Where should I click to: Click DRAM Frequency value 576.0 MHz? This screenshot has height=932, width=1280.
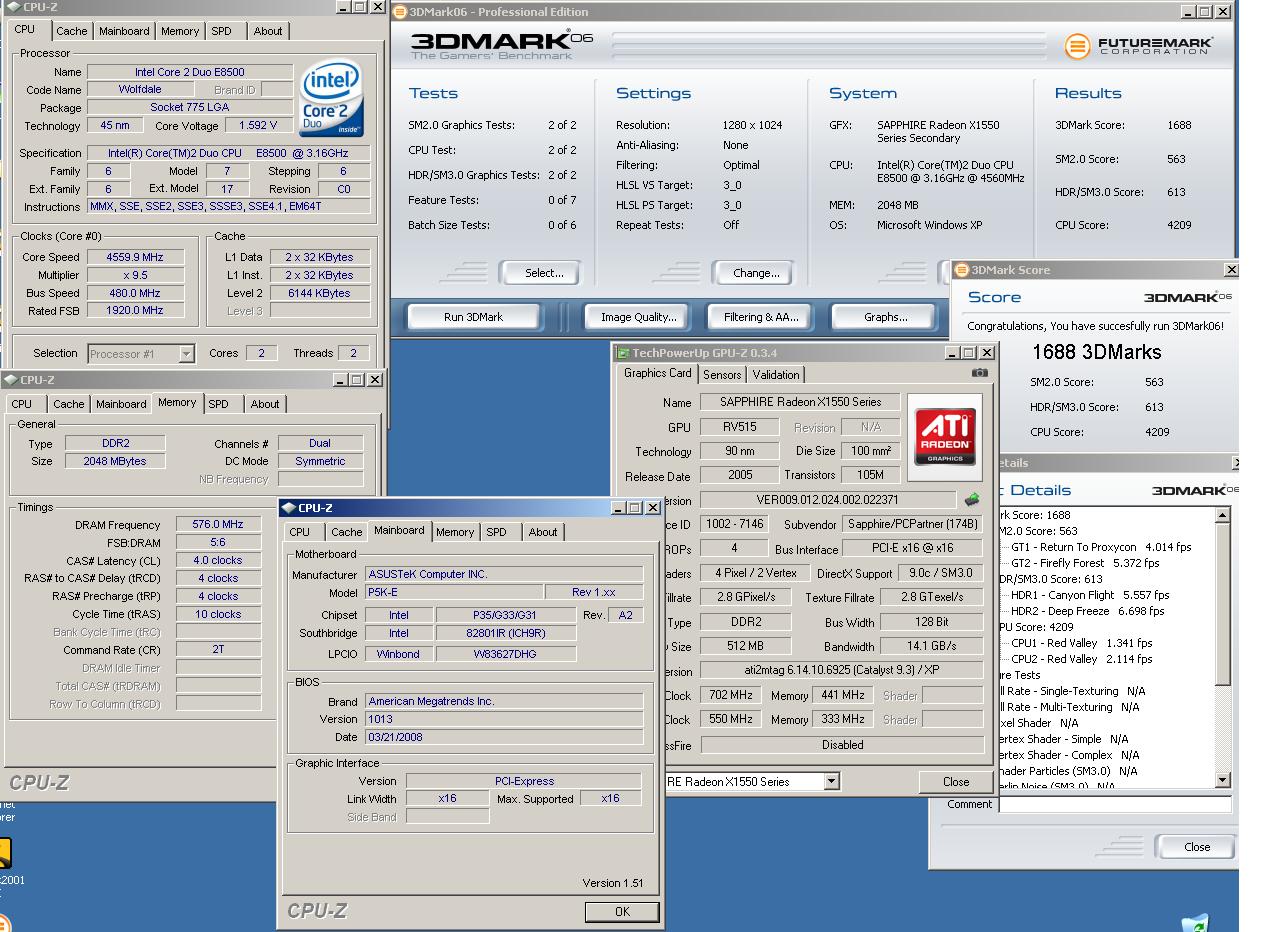click(219, 524)
